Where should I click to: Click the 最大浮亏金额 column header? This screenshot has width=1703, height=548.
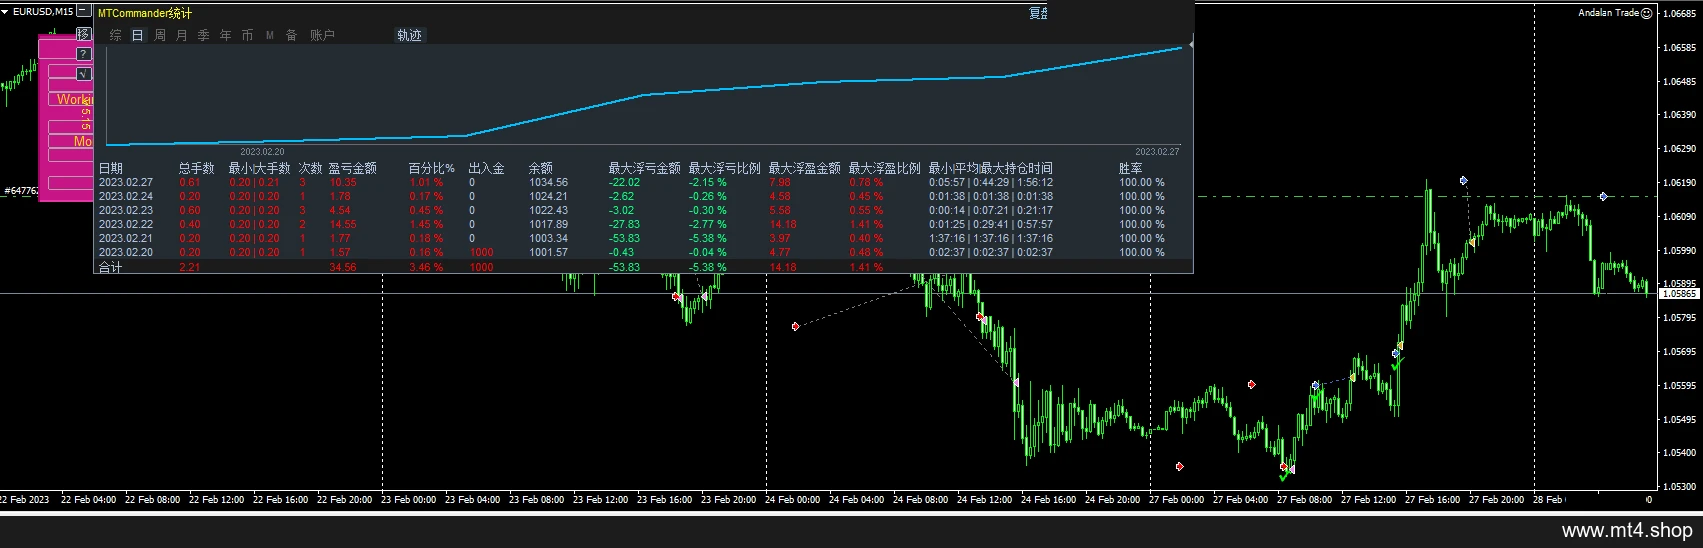tap(645, 168)
